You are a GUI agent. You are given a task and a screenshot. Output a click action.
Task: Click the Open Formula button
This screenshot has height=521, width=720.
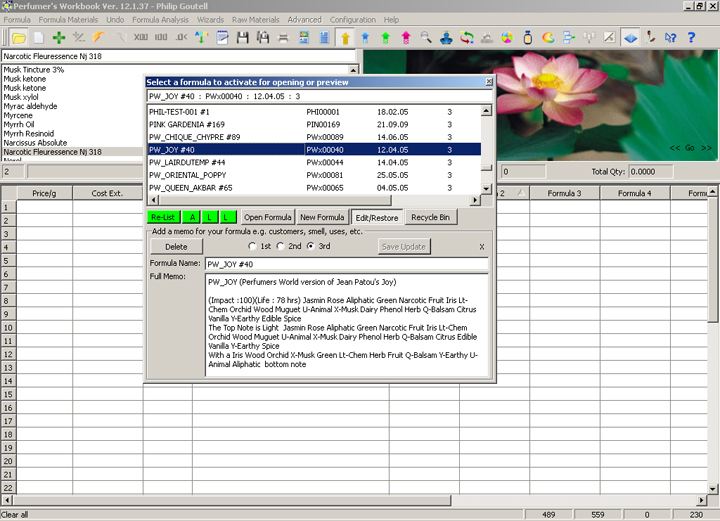[267, 217]
